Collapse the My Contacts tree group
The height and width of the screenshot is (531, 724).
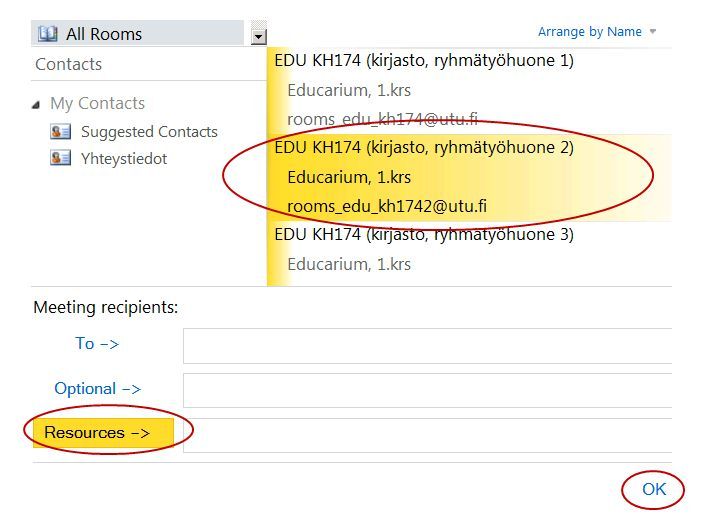point(37,104)
